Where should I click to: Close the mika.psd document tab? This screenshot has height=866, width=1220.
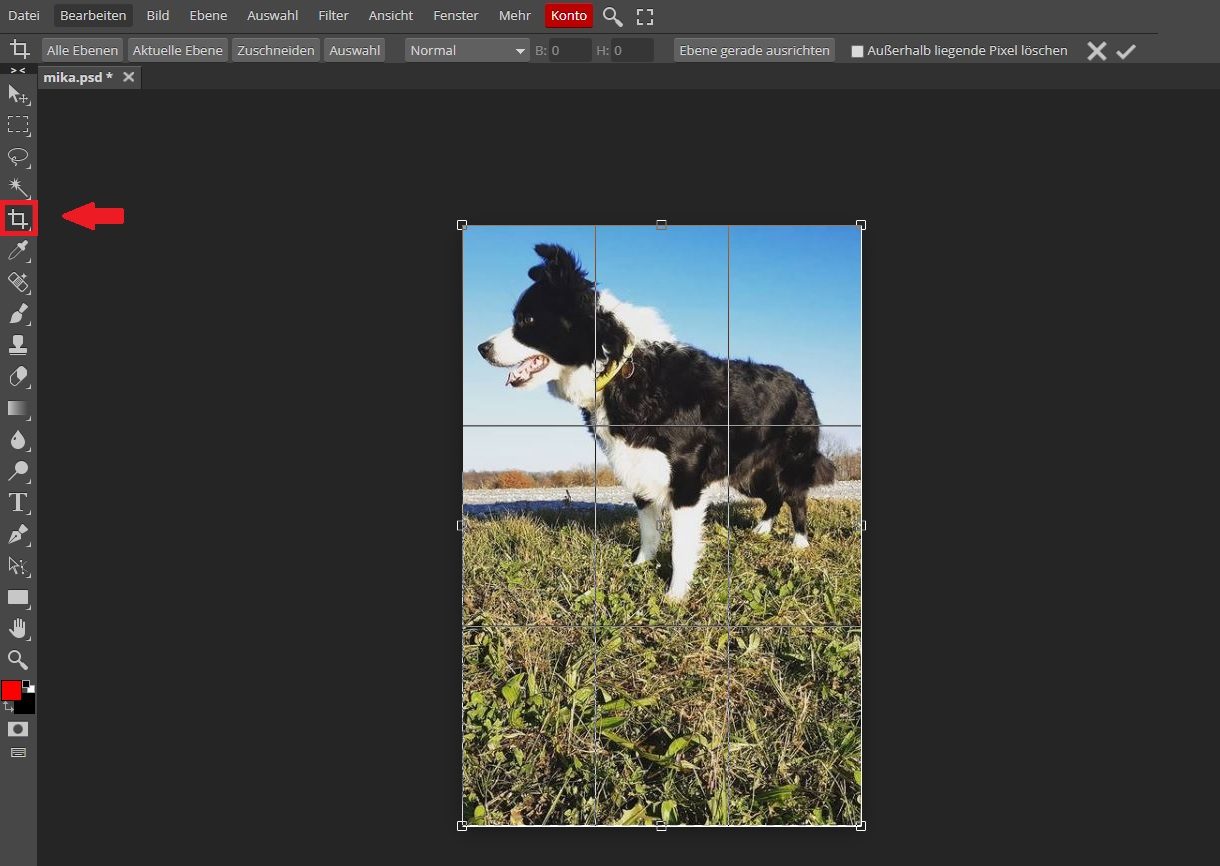click(128, 77)
